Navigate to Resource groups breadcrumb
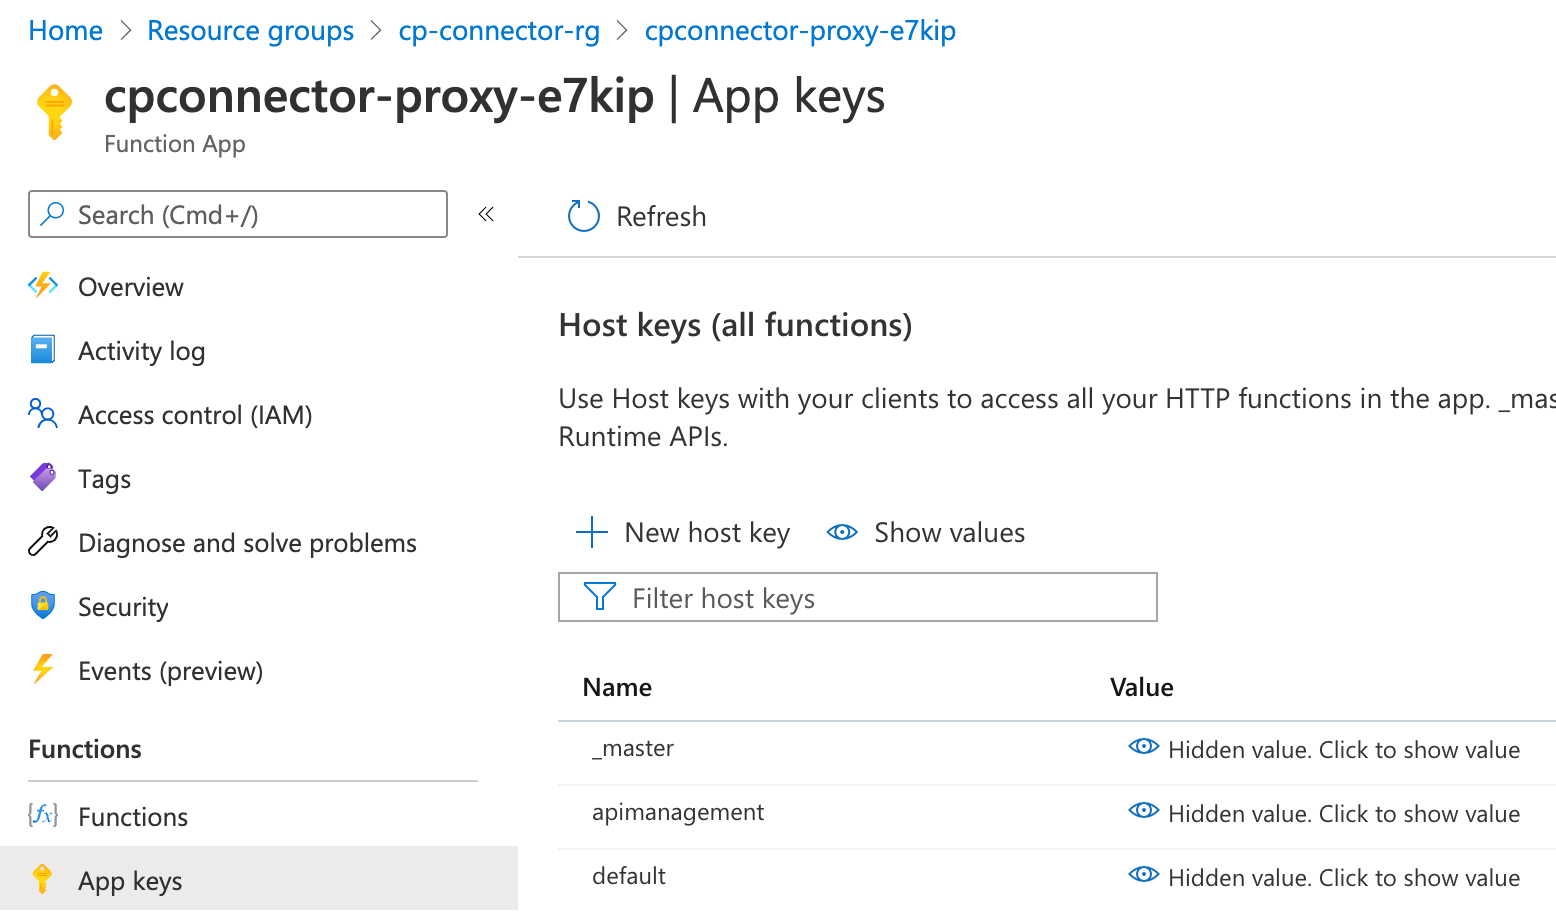The width and height of the screenshot is (1556, 912). click(250, 31)
